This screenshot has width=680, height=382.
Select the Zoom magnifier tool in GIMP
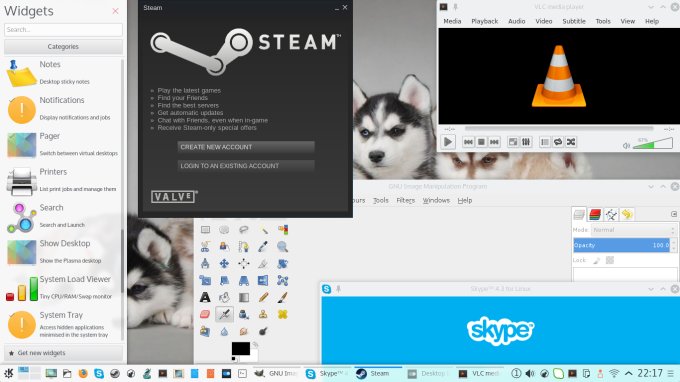[x=283, y=247]
